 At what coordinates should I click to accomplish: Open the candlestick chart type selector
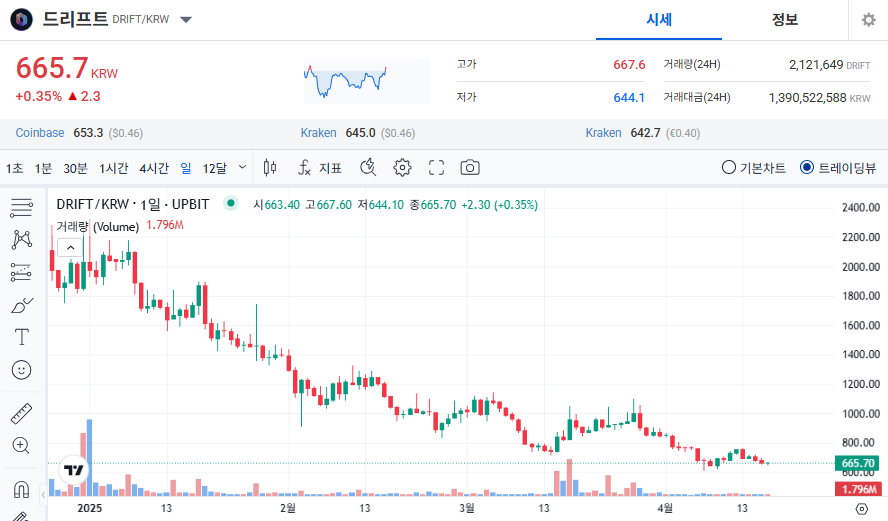point(270,168)
